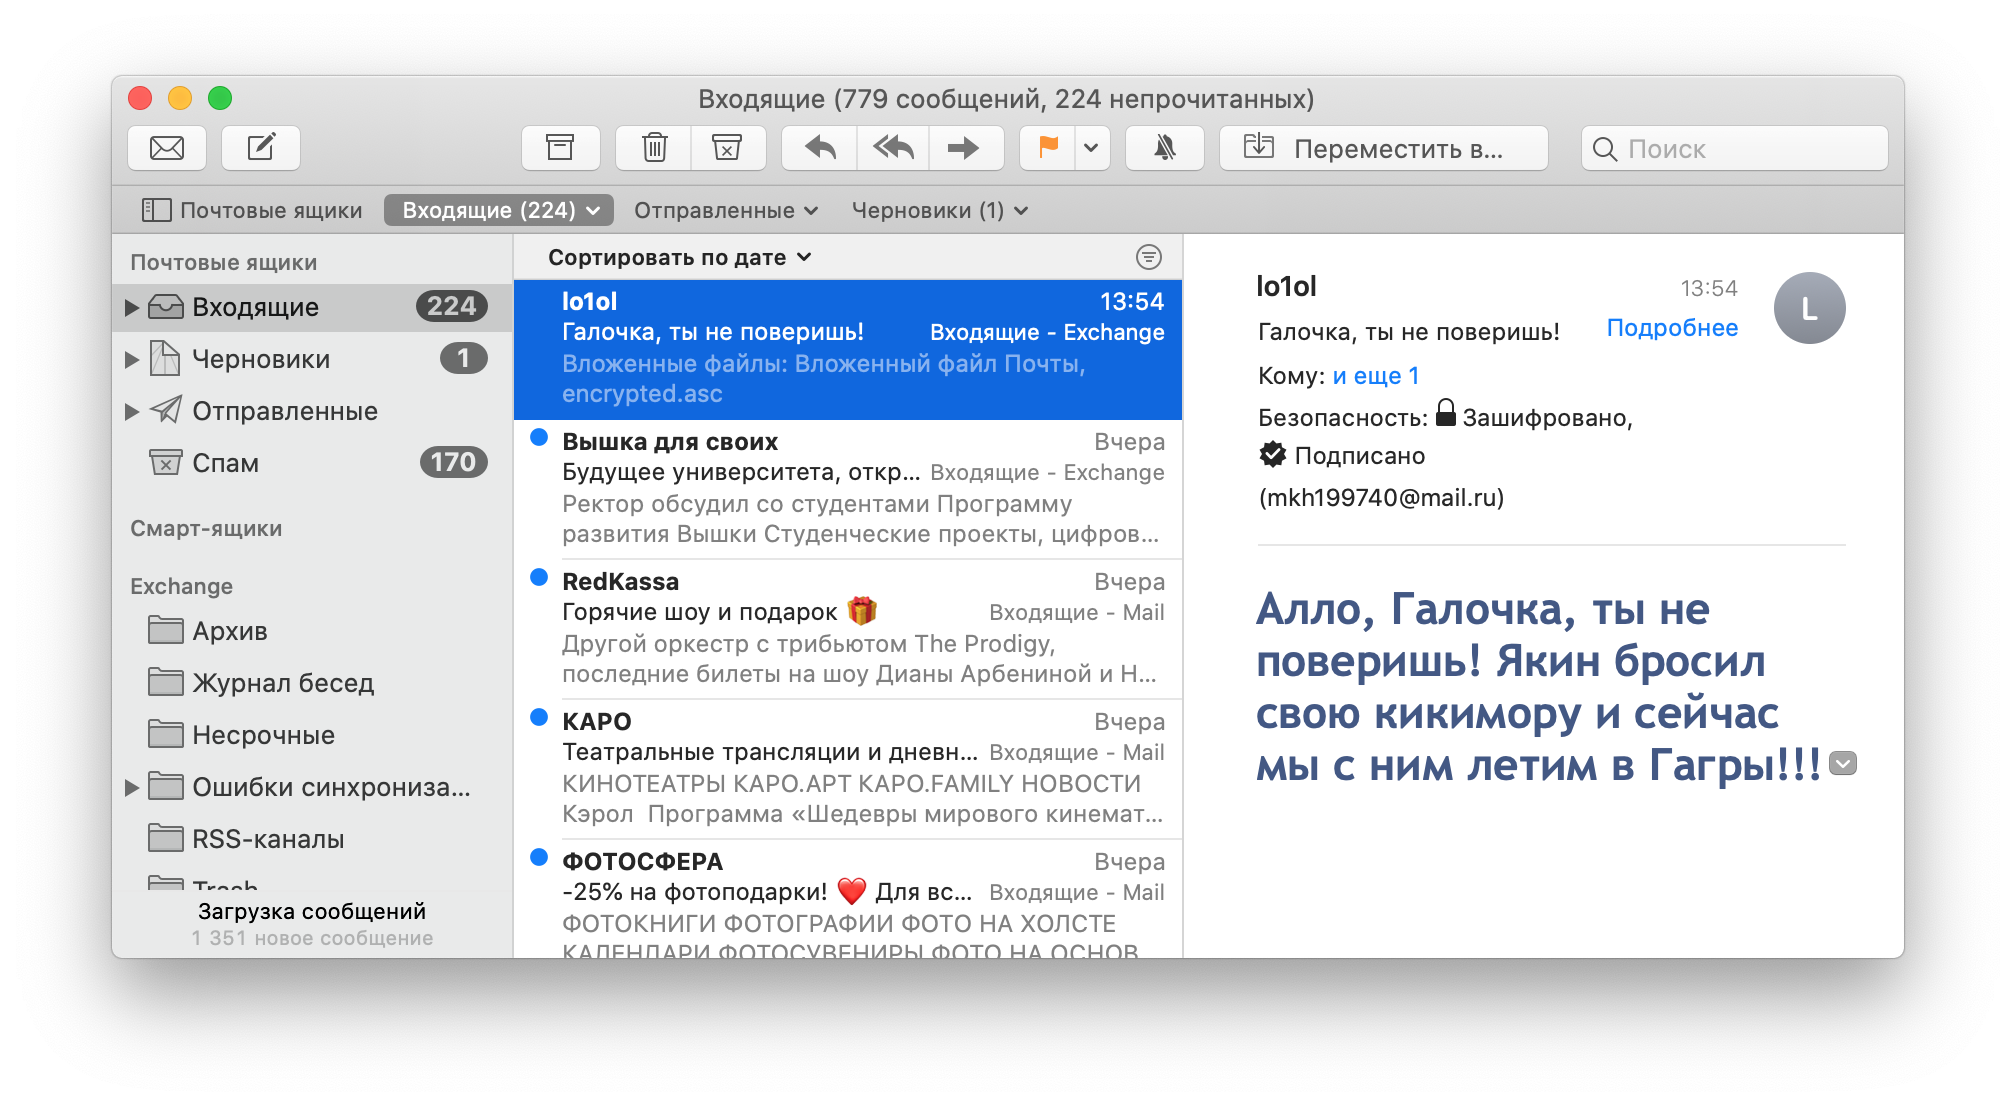Click the Переместить в… button

pyautogui.click(x=1383, y=148)
